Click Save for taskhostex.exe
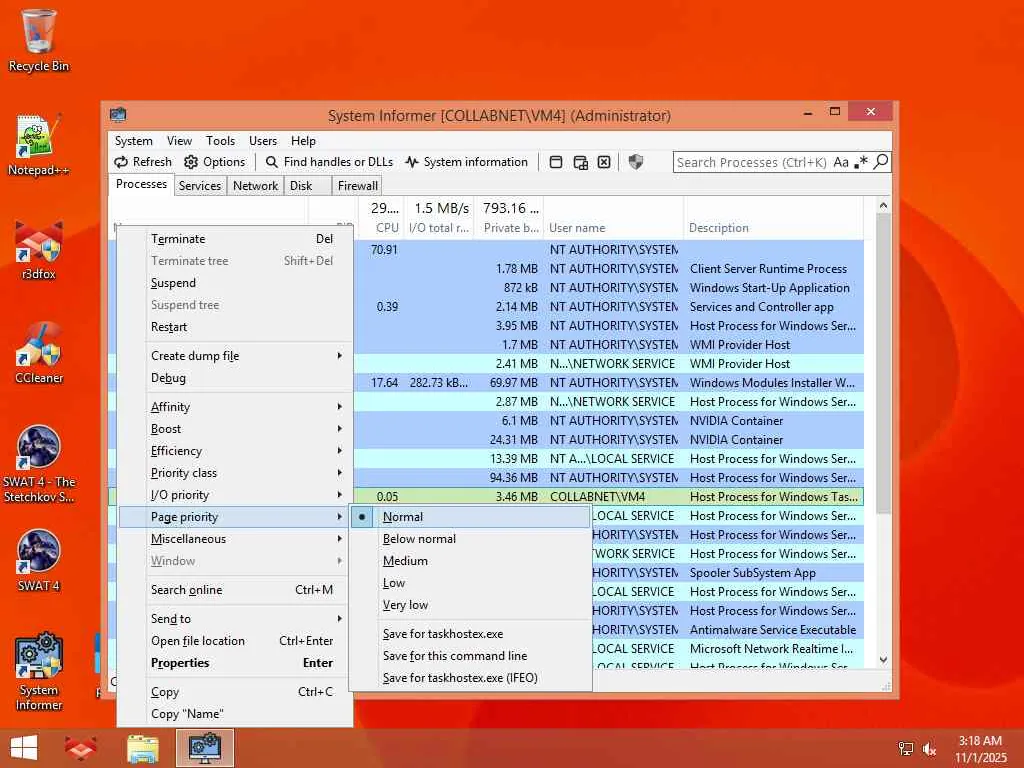The width and height of the screenshot is (1024, 768). [x=470, y=634]
